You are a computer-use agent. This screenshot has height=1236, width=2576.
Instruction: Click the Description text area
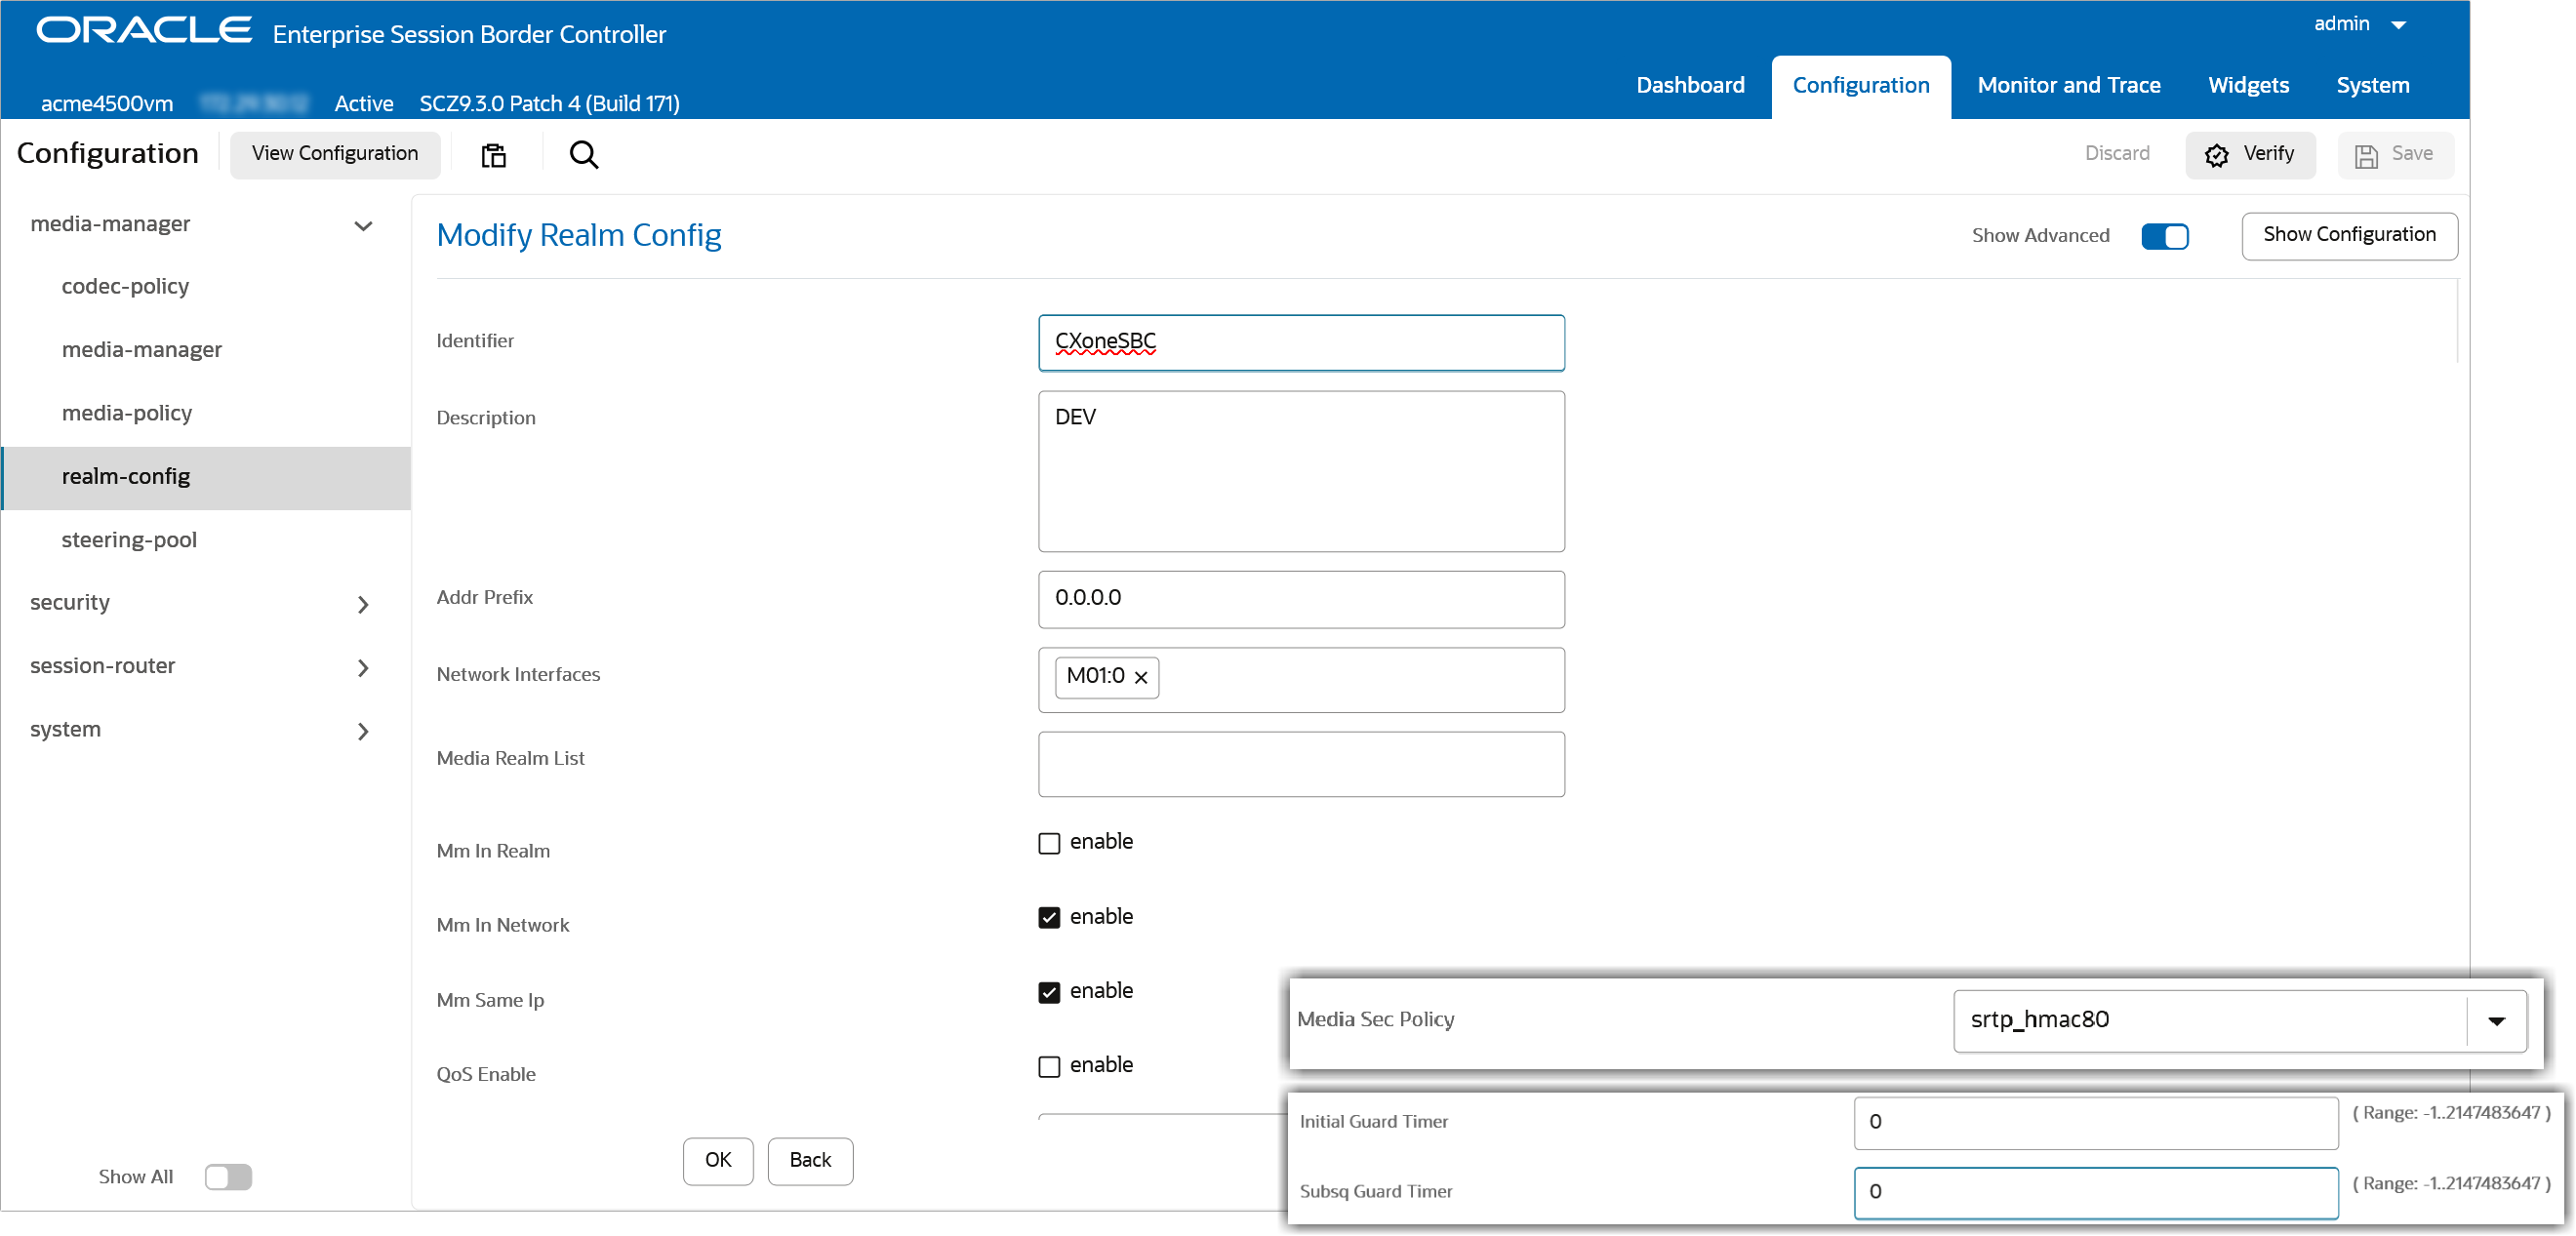click(x=1300, y=470)
